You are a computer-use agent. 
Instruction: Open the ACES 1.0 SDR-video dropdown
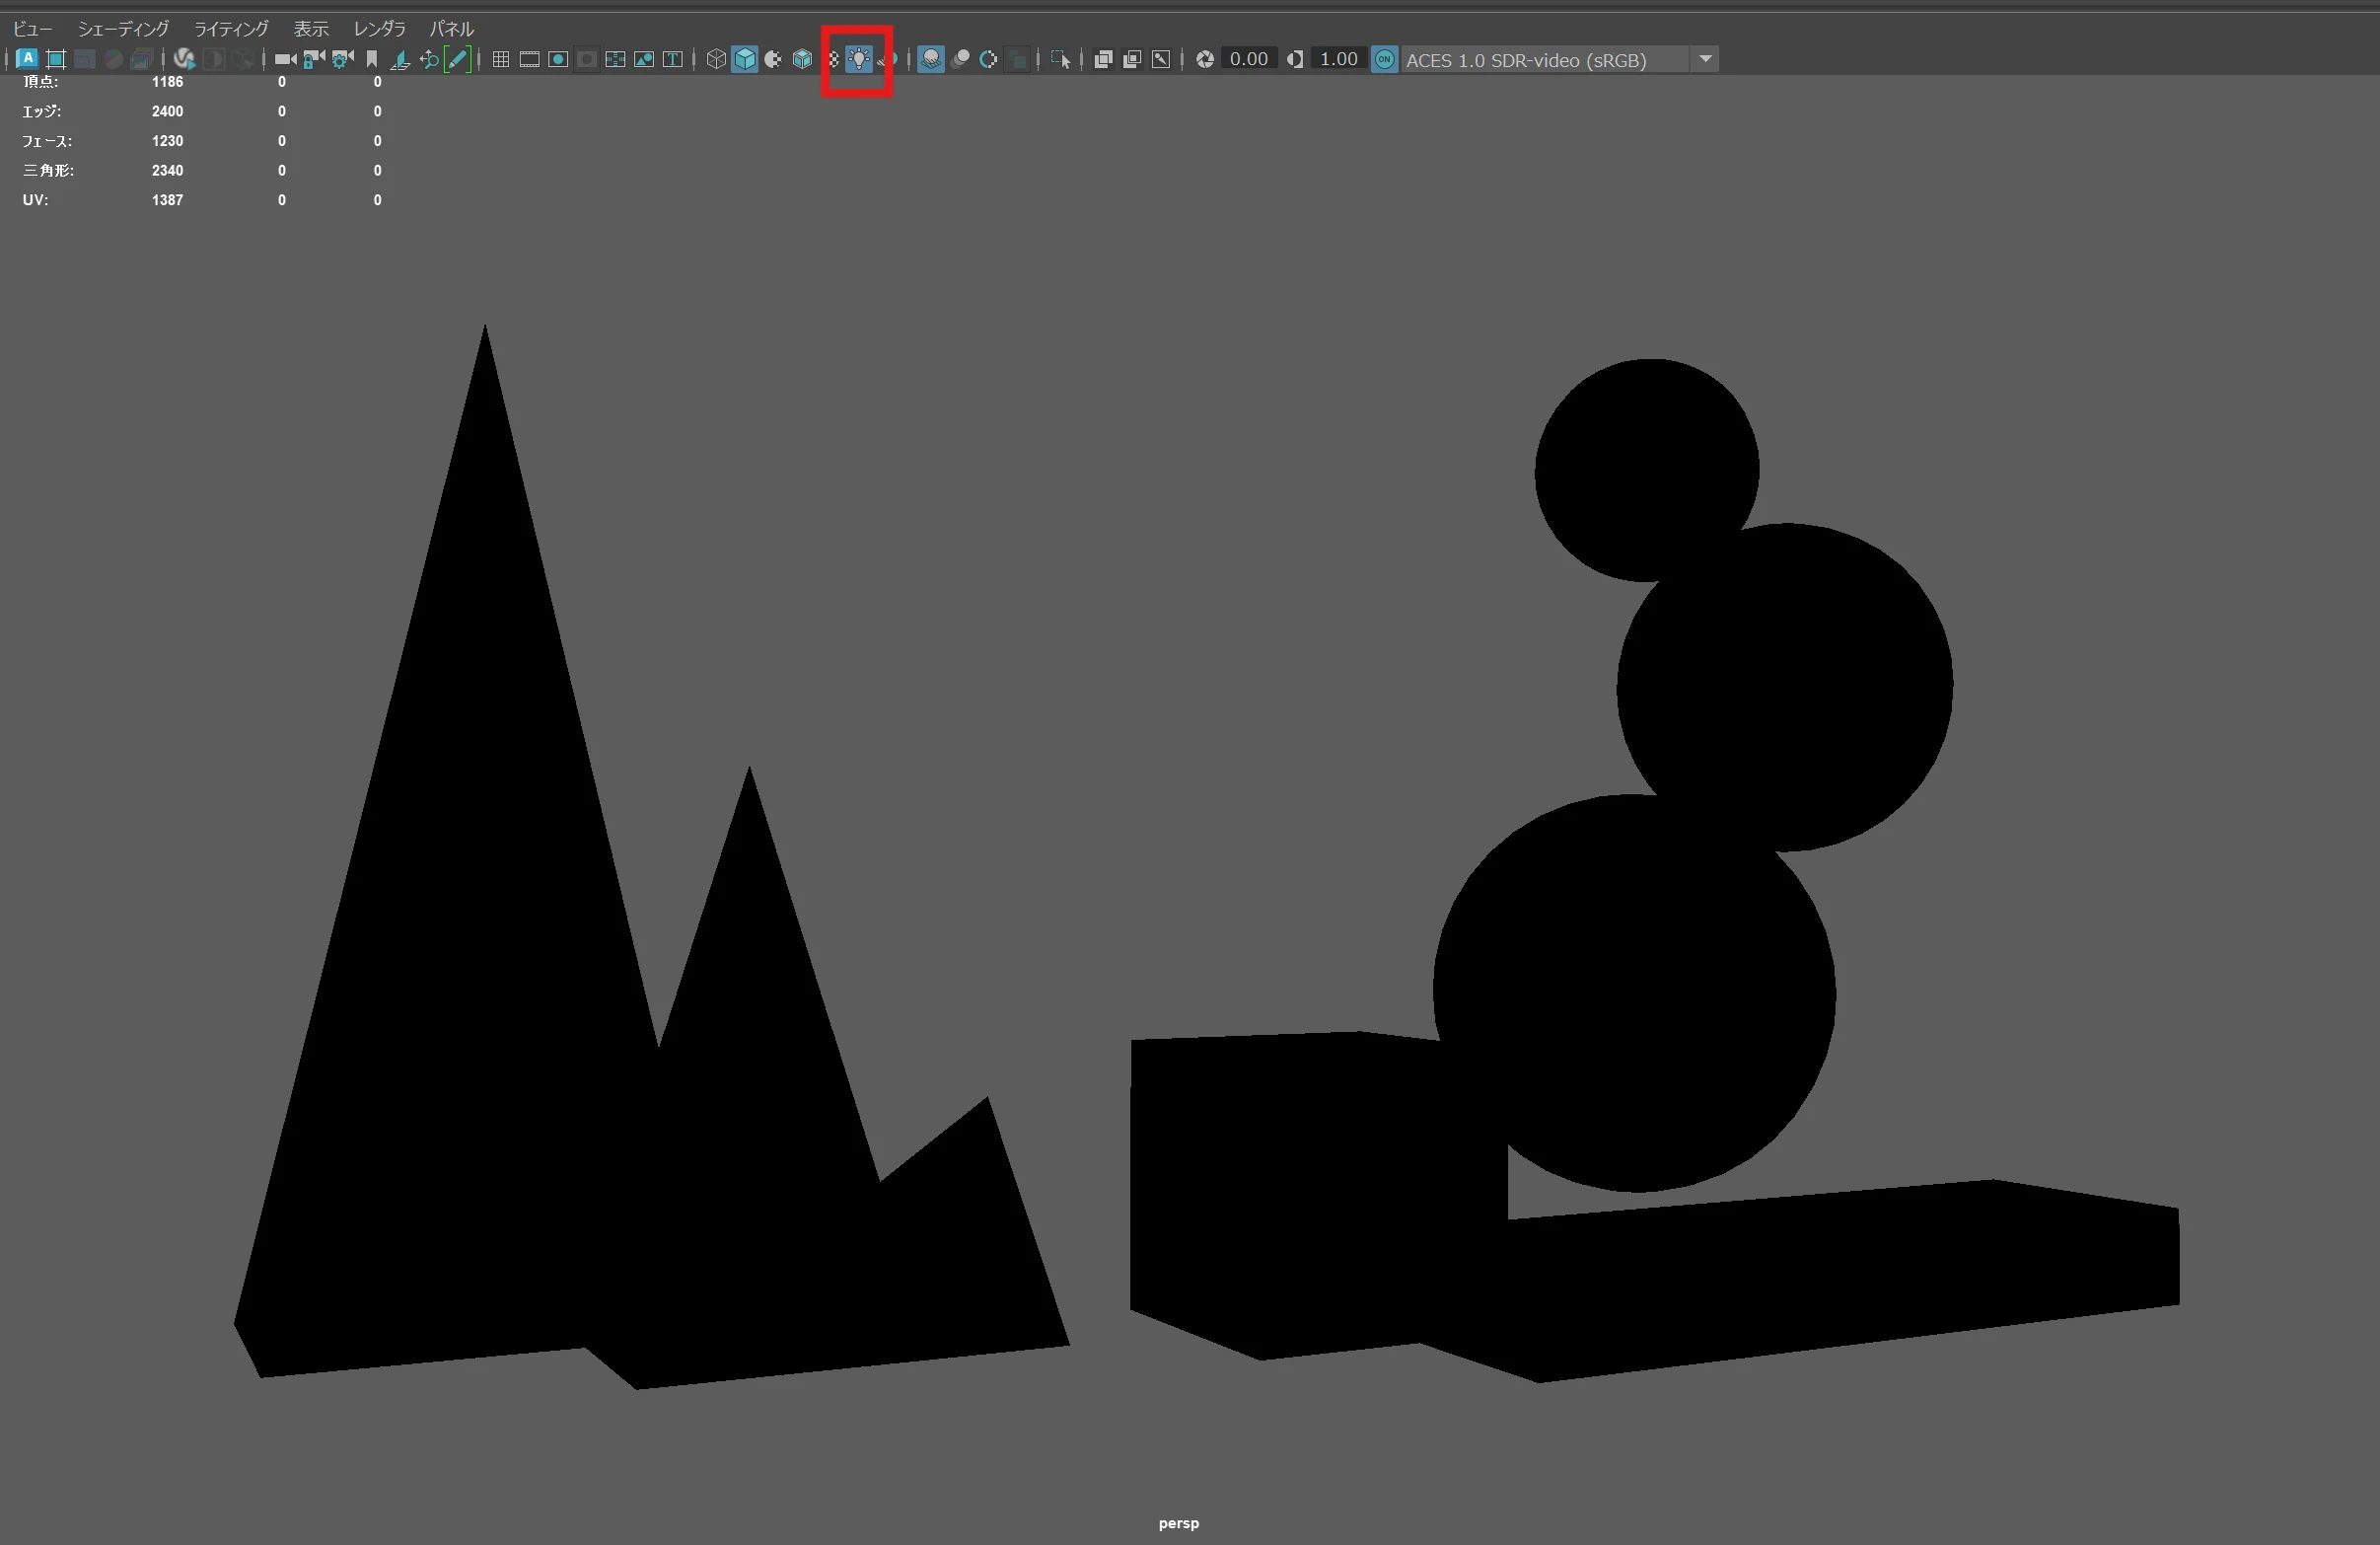click(x=1560, y=59)
